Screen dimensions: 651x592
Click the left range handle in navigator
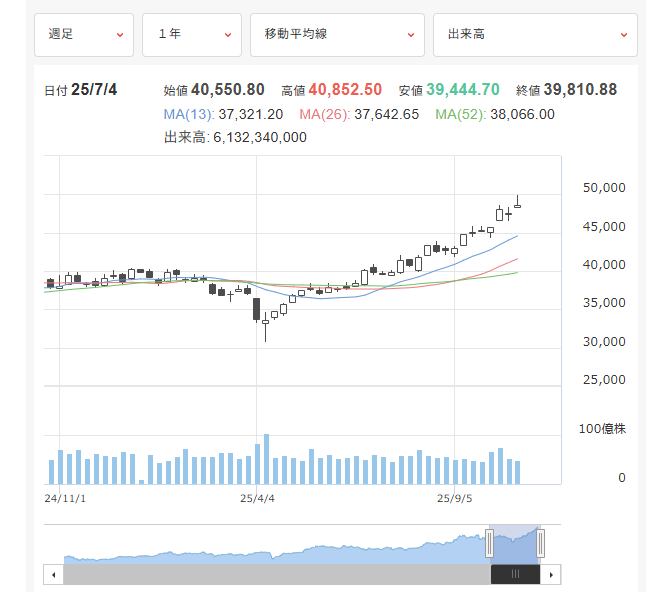(x=490, y=543)
